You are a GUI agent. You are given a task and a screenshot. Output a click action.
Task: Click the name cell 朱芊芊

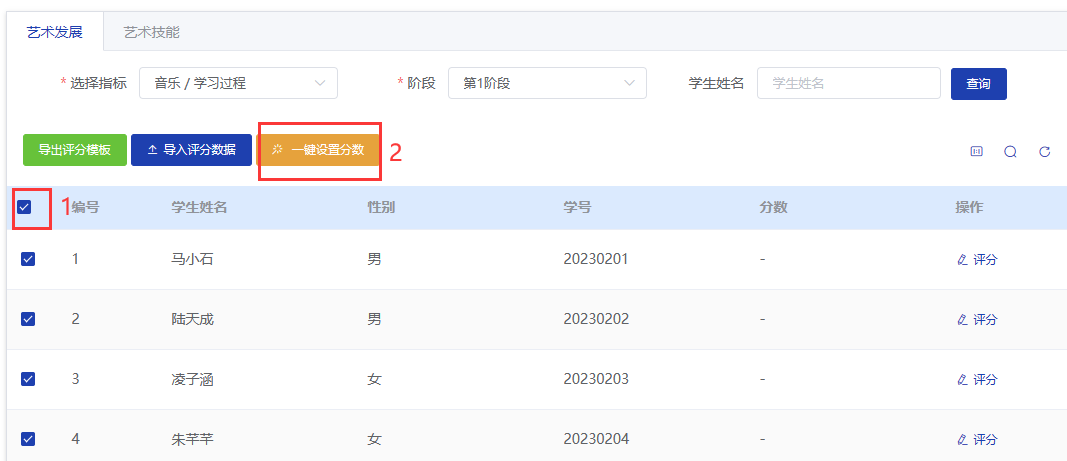click(x=193, y=439)
